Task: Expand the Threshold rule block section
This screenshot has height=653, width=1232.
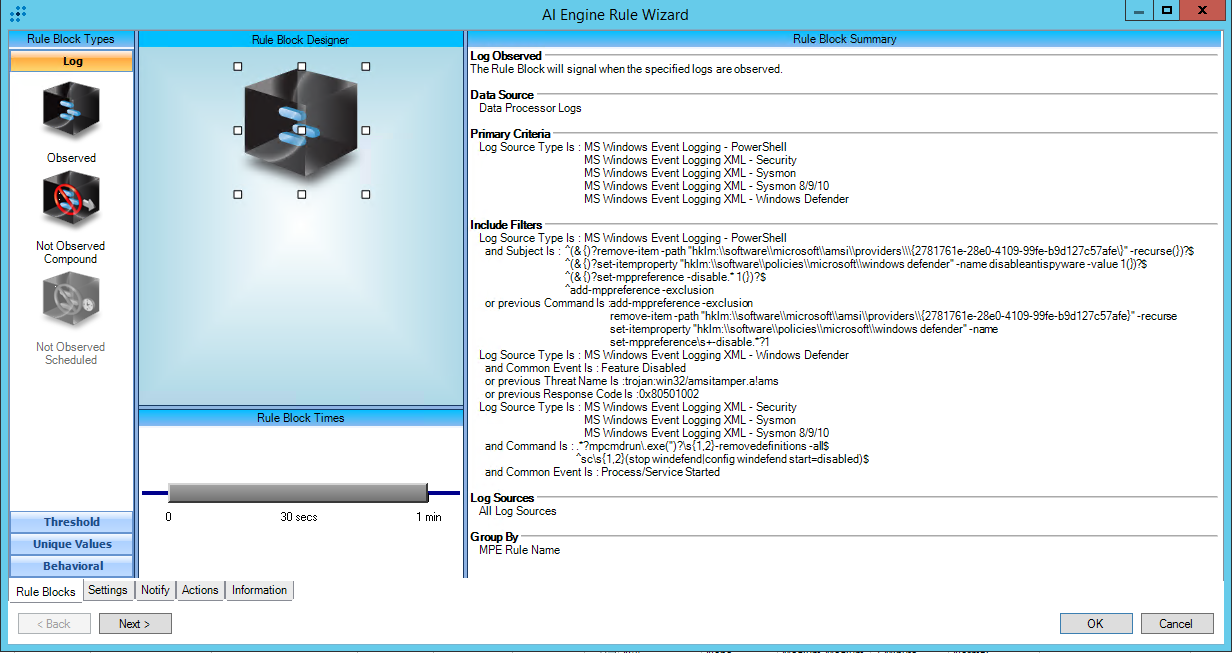Action: [x=71, y=522]
